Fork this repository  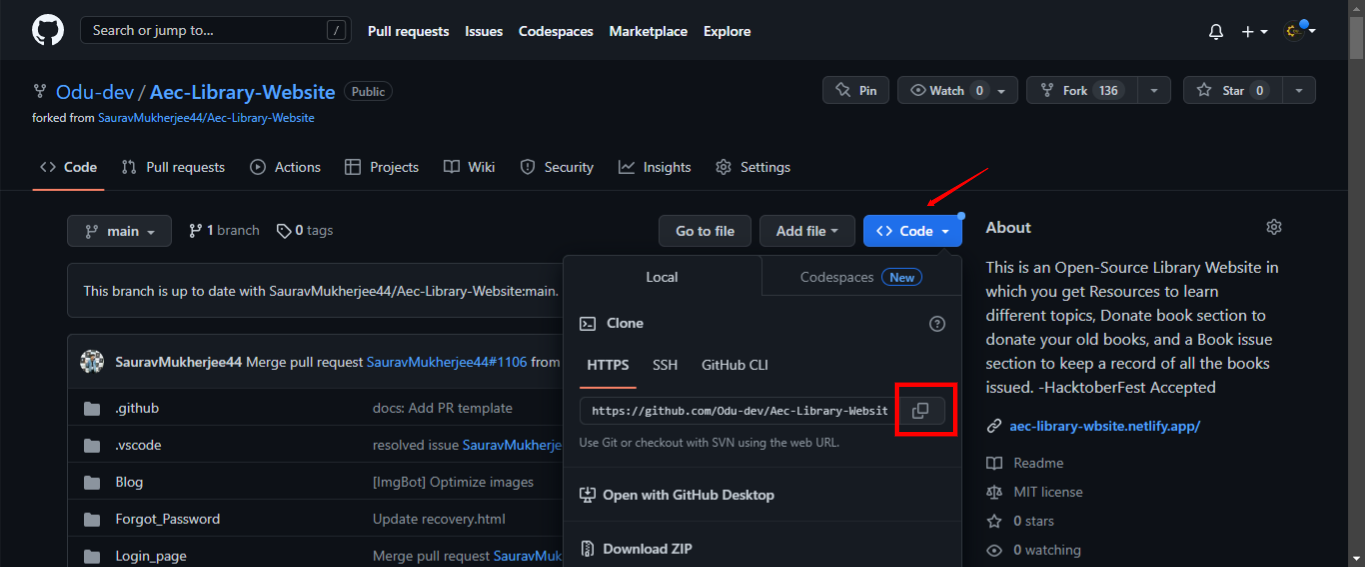(x=1081, y=90)
